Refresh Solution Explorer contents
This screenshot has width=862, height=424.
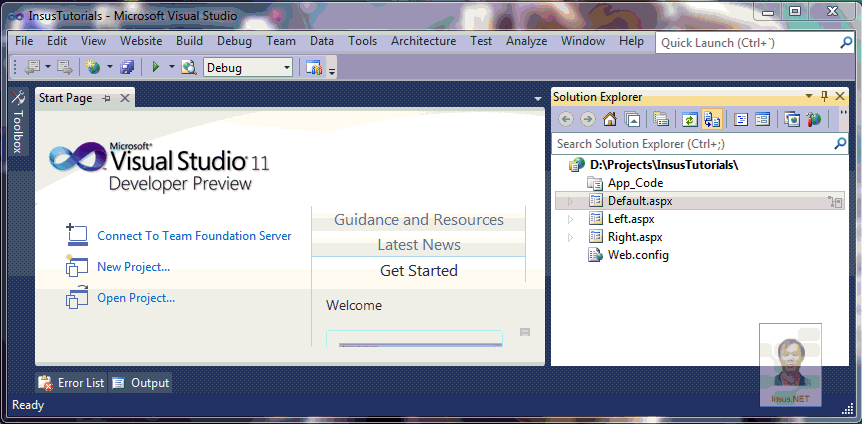pos(690,119)
